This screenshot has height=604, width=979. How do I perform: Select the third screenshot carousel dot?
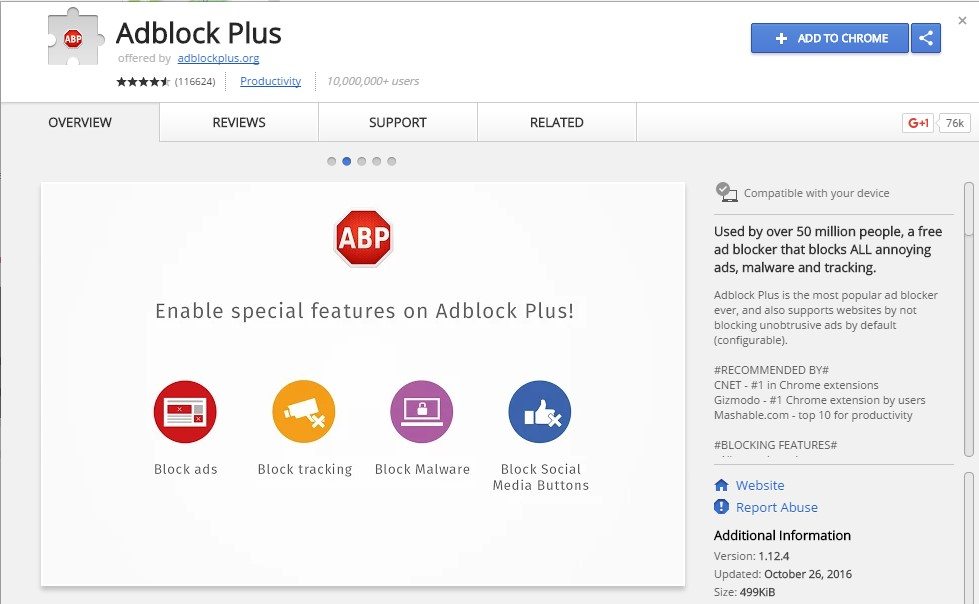coord(362,161)
